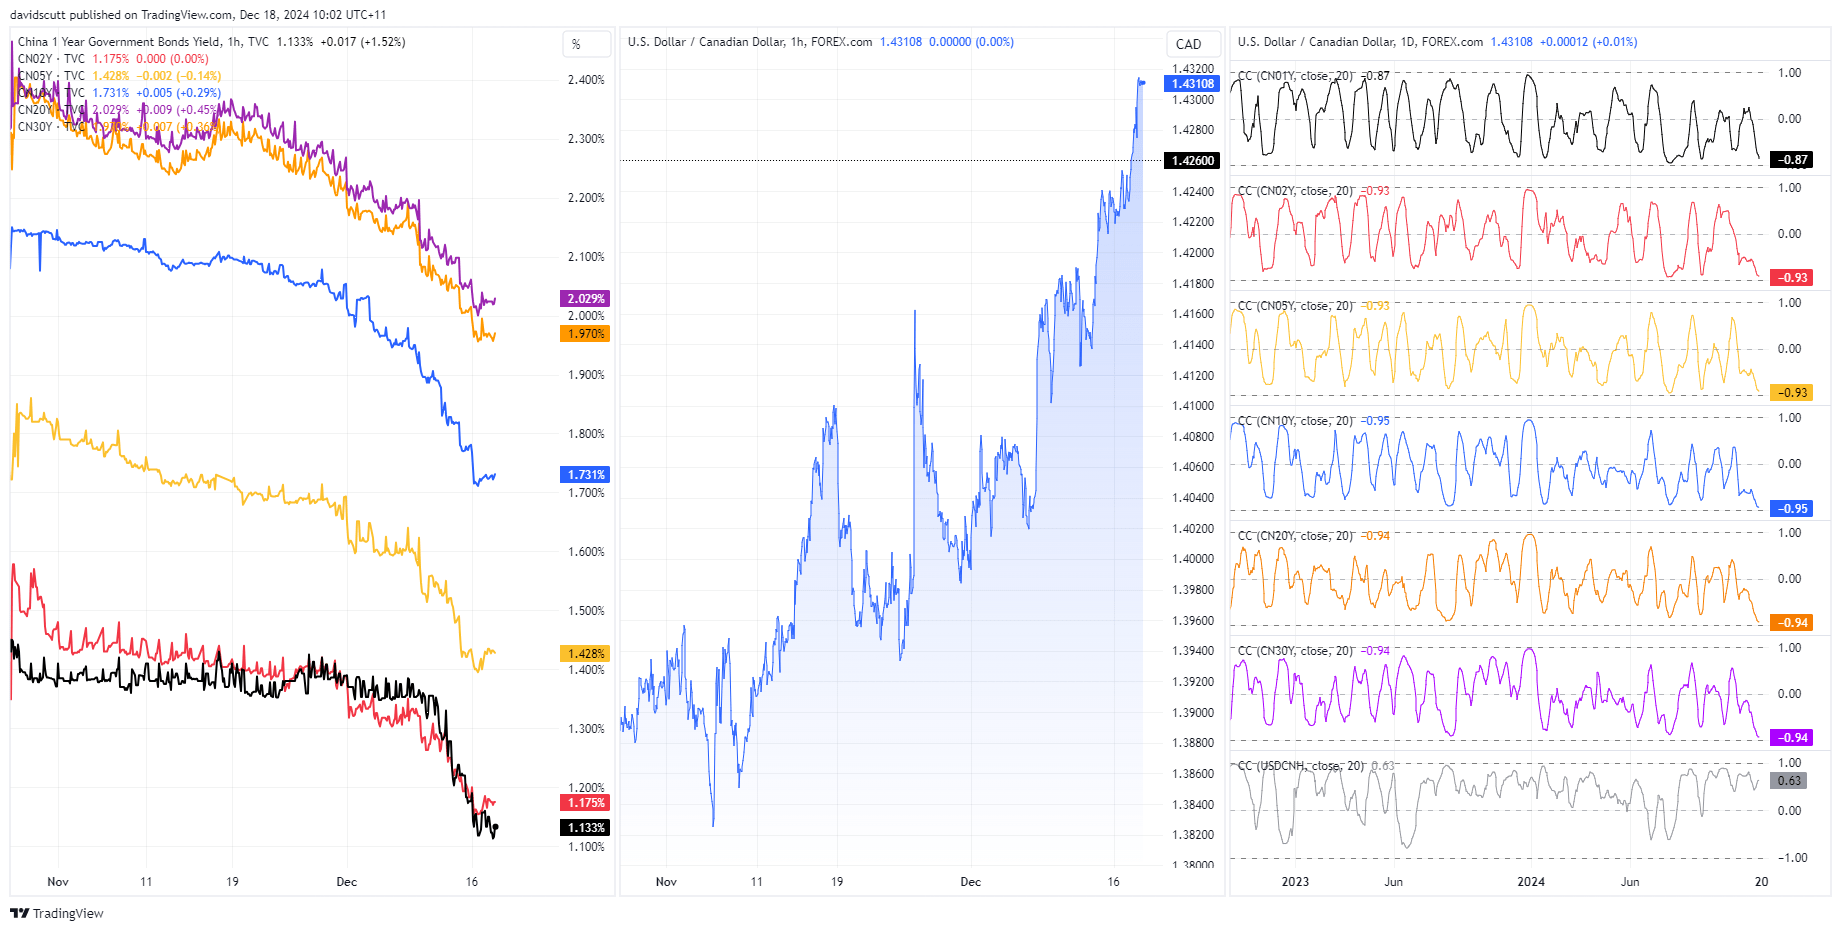Open the CAD currency selector on USD/CAD chart

coord(1193,44)
